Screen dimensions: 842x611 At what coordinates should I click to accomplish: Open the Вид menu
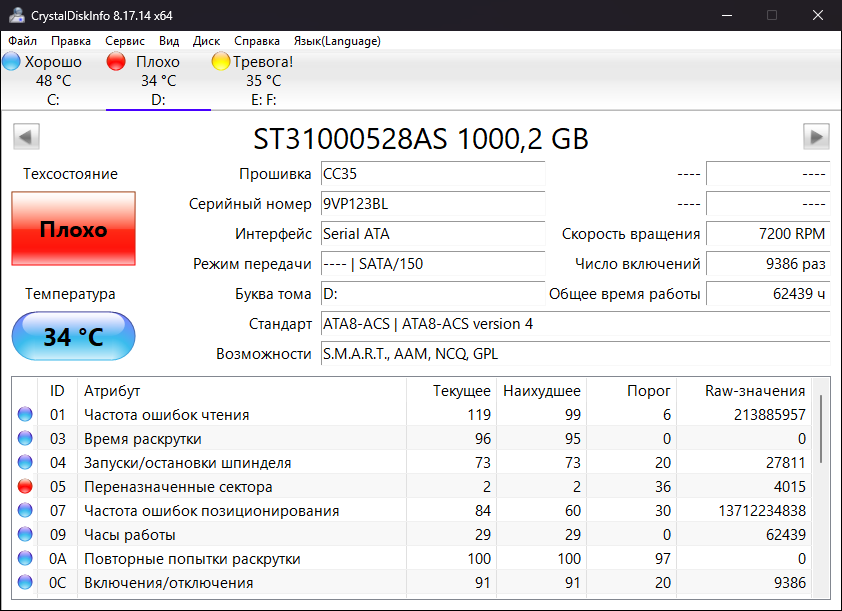tap(169, 41)
